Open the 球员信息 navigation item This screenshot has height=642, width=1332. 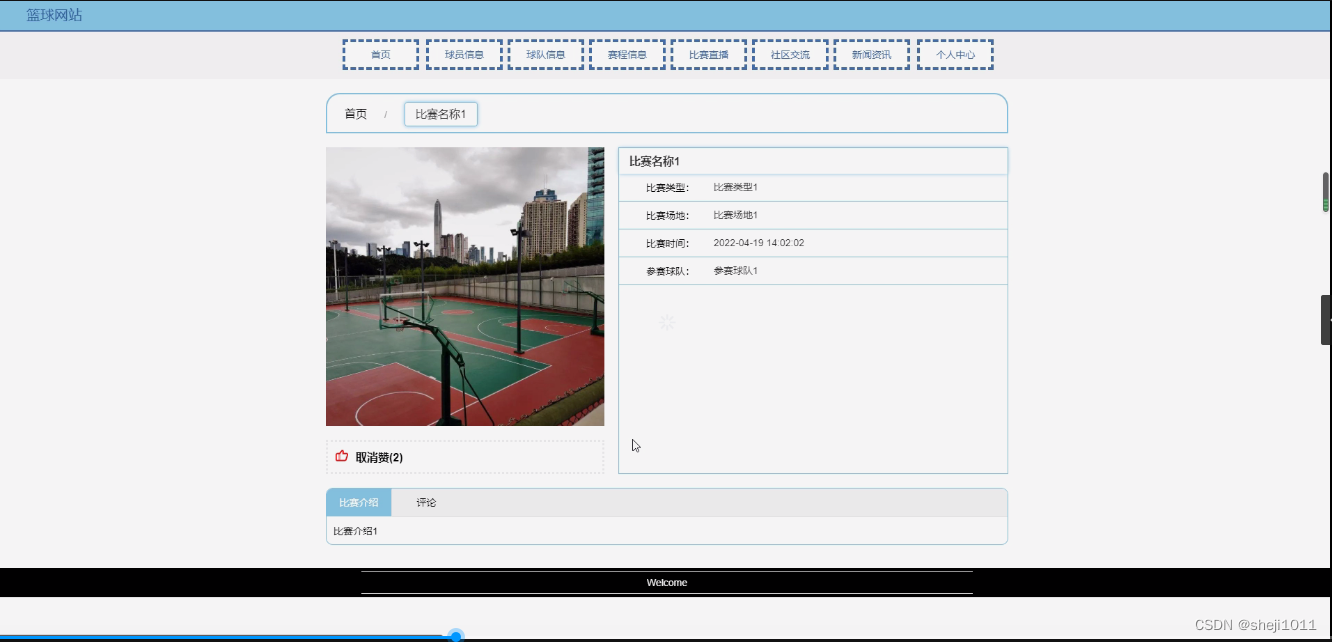click(464, 54)
